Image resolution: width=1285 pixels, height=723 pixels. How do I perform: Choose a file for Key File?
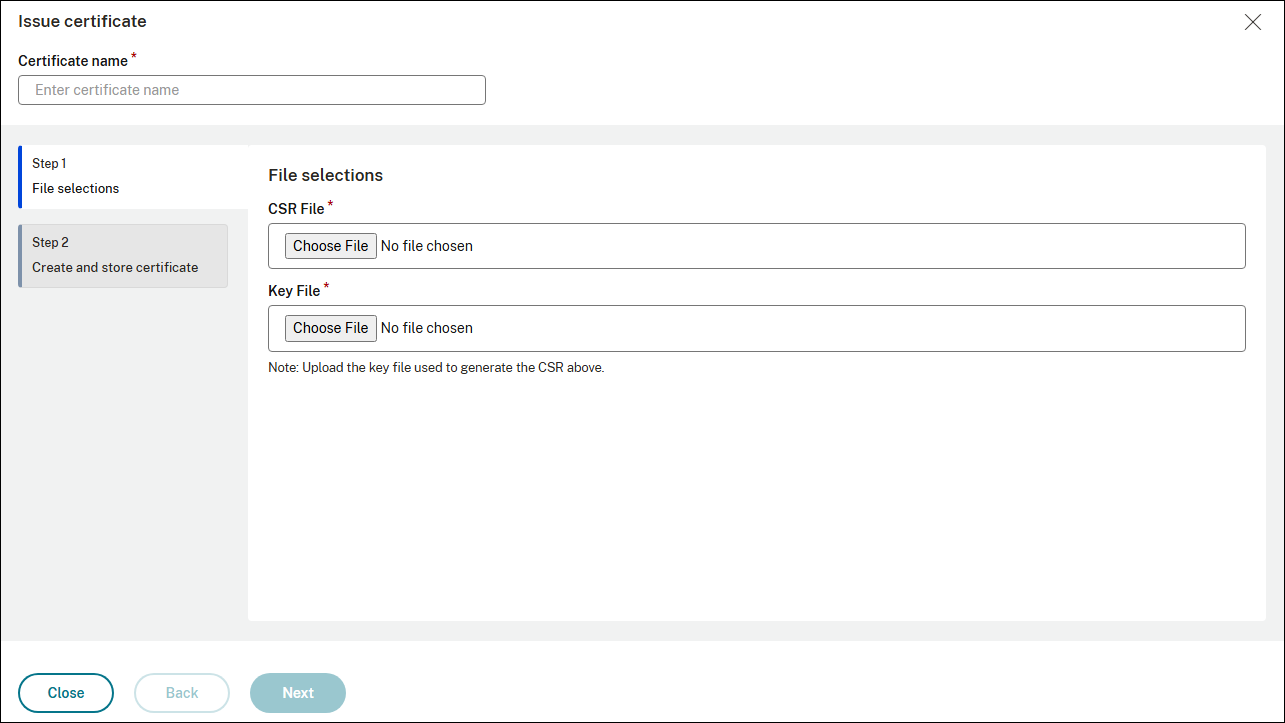[330, 328]
